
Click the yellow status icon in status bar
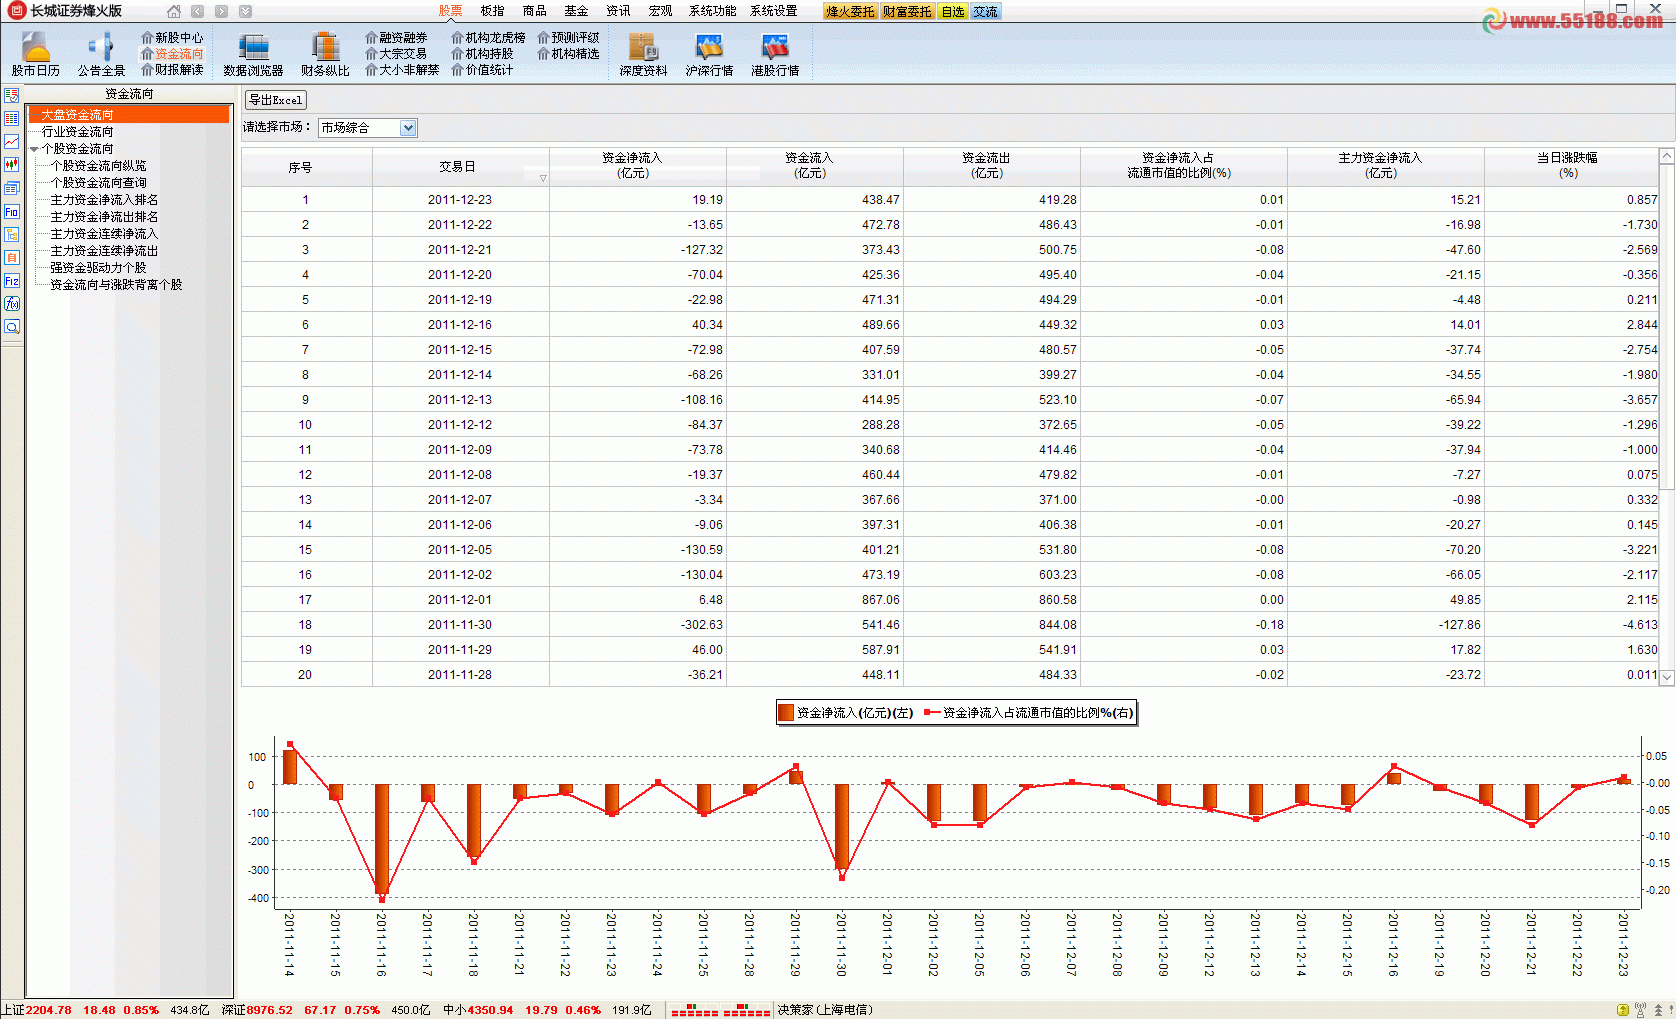coord(1623,1010)
